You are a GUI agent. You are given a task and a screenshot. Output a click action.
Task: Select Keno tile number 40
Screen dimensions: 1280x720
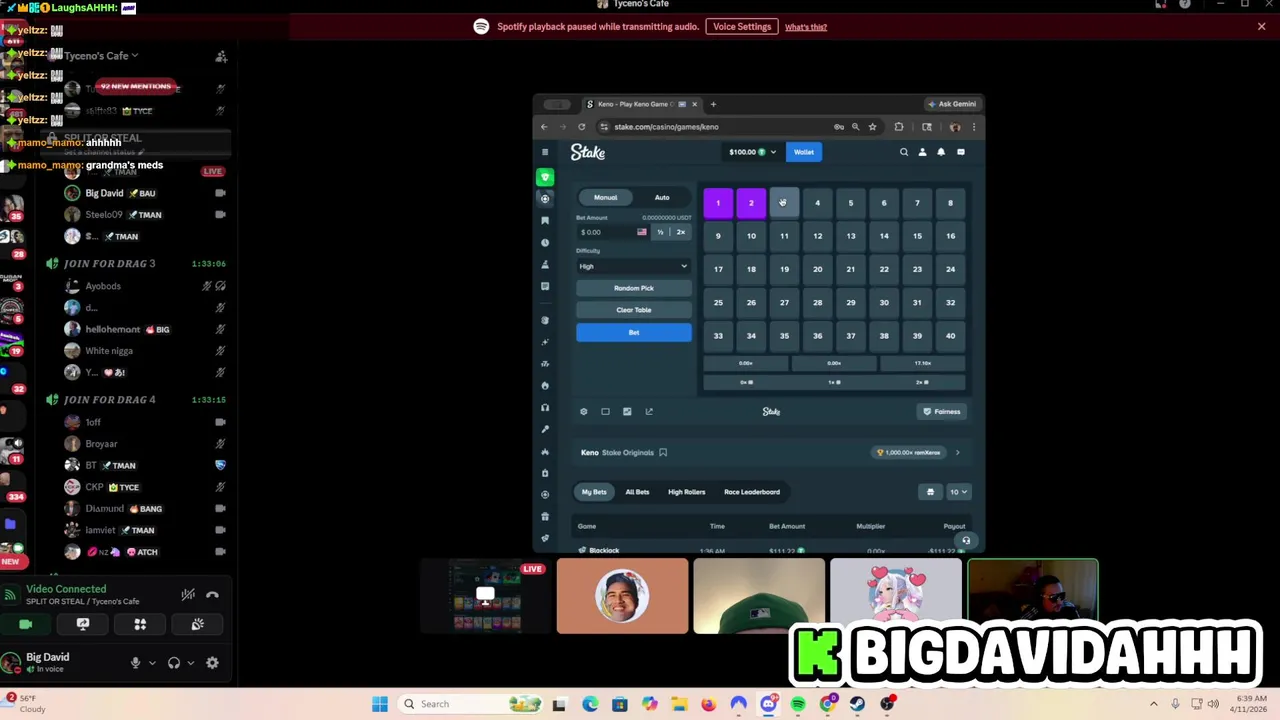tap(950, 336)
